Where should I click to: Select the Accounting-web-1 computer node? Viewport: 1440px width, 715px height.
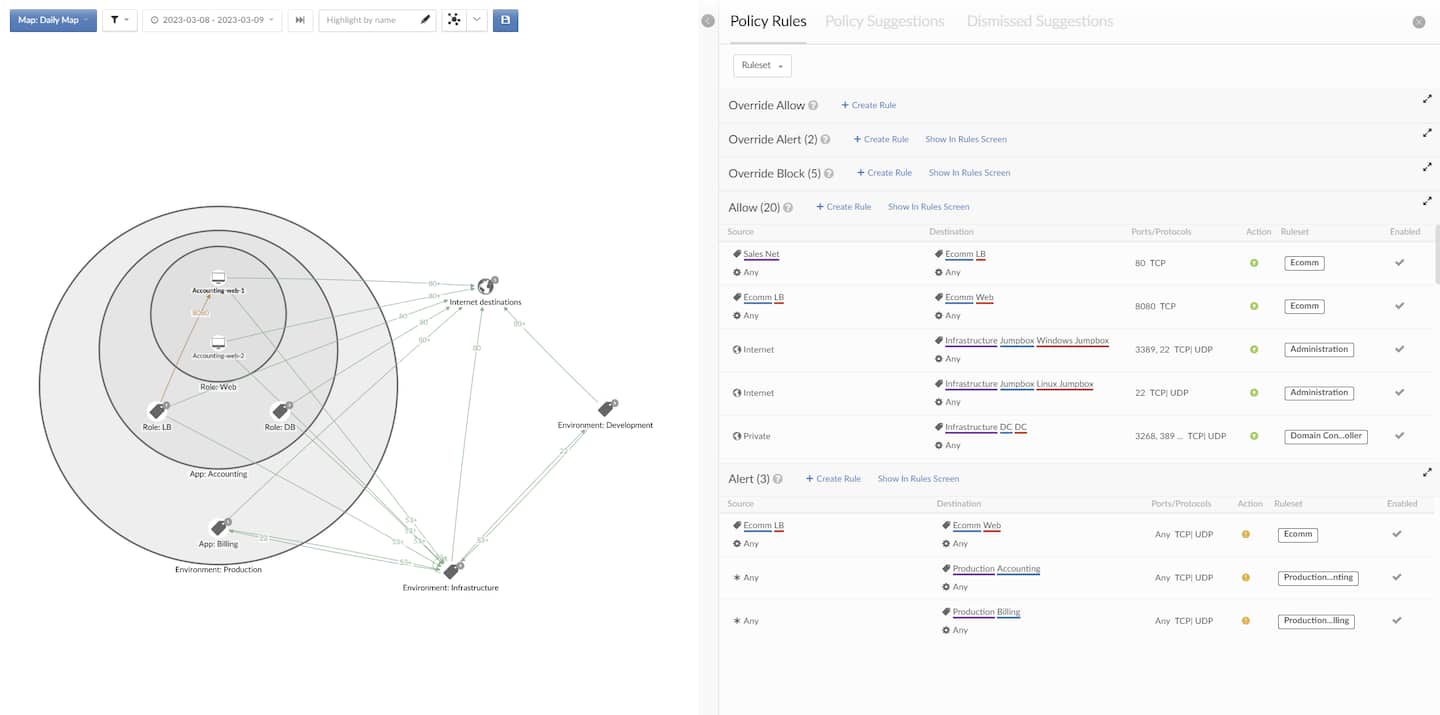pos(218,277)
